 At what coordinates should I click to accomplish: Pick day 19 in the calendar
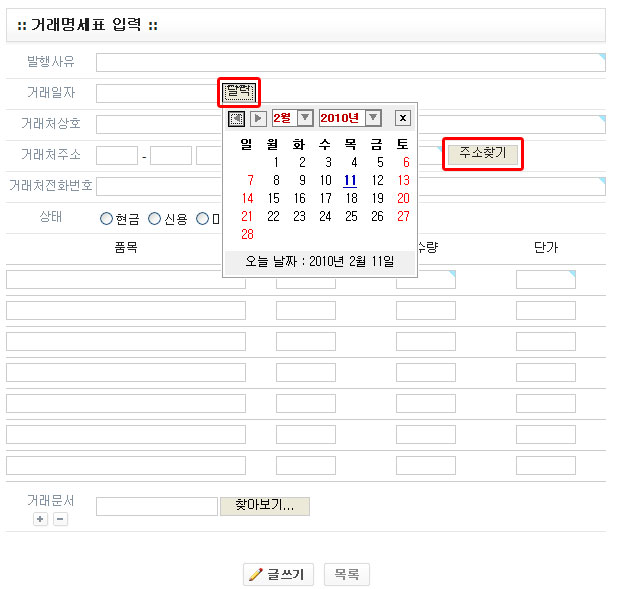pyautogui.click(x=377, y=198)
